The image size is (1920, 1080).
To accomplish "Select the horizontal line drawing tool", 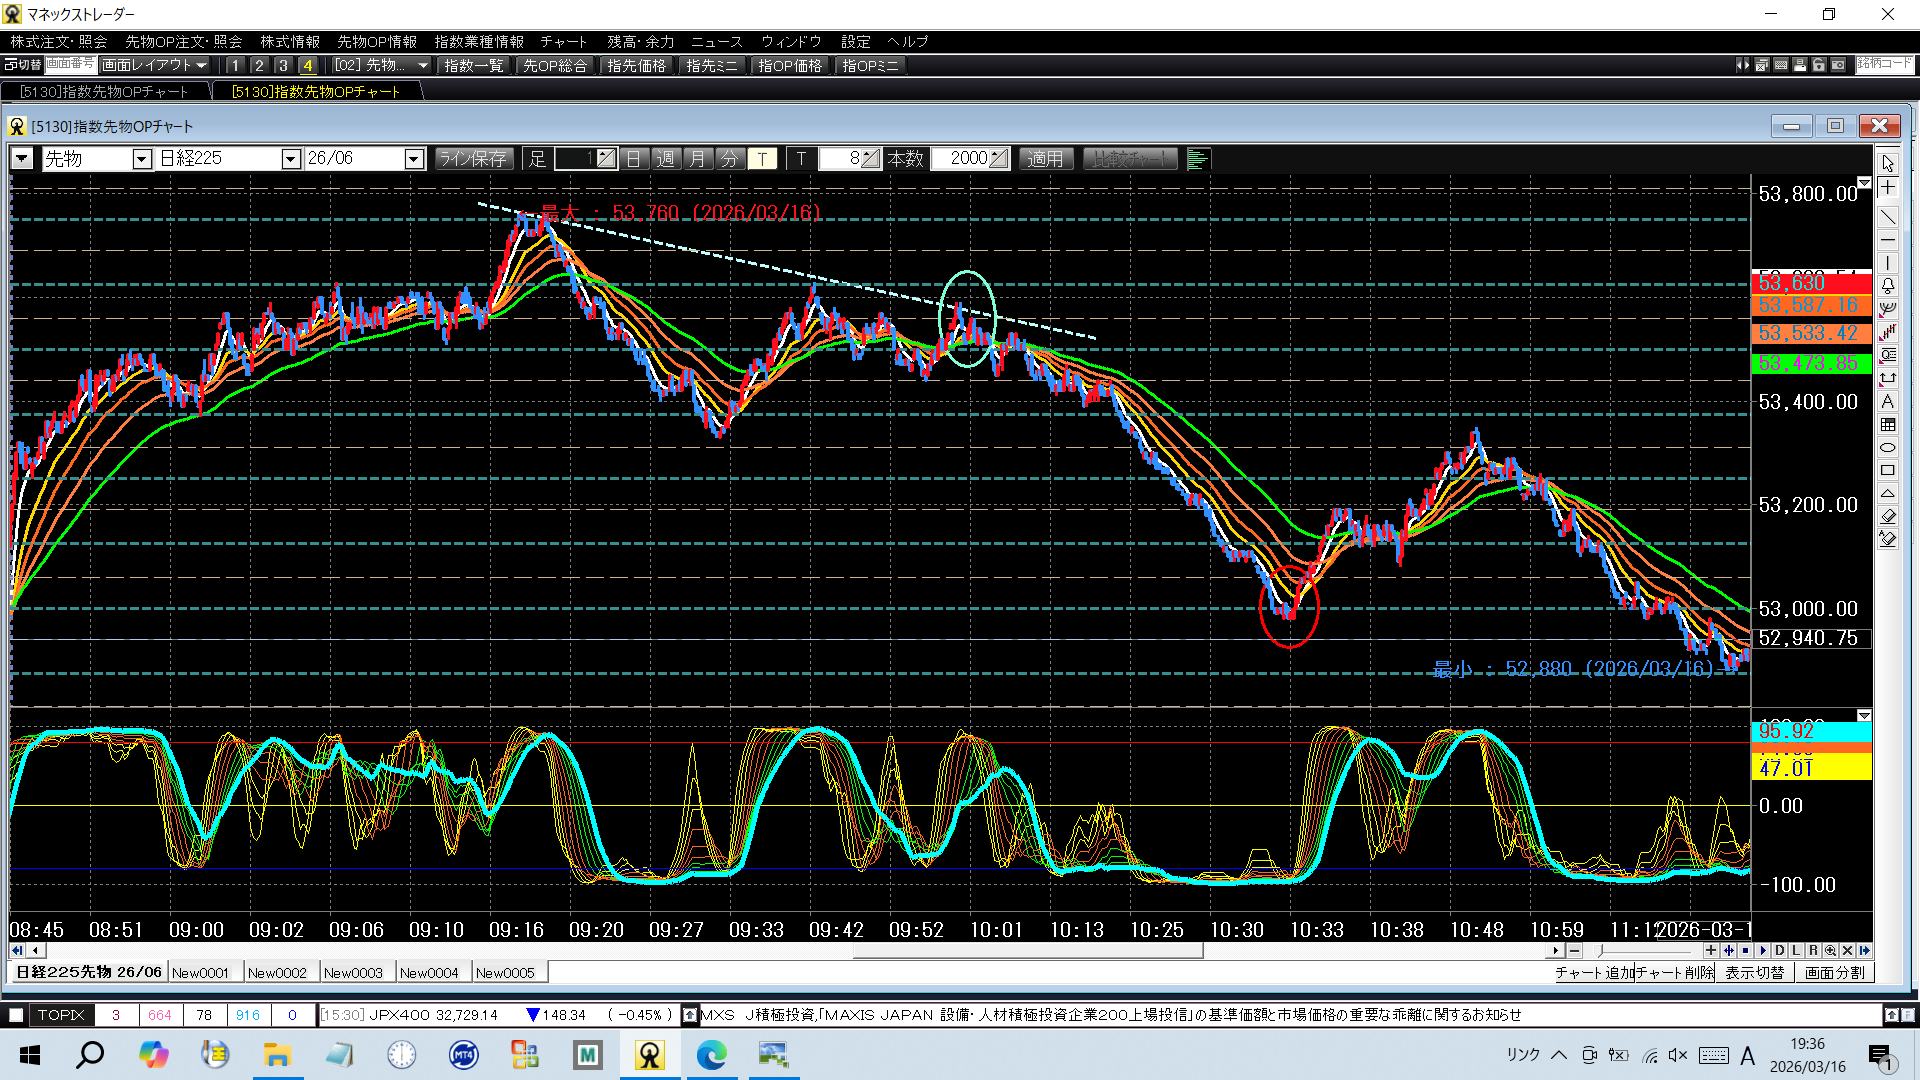I will (1887, 240).
